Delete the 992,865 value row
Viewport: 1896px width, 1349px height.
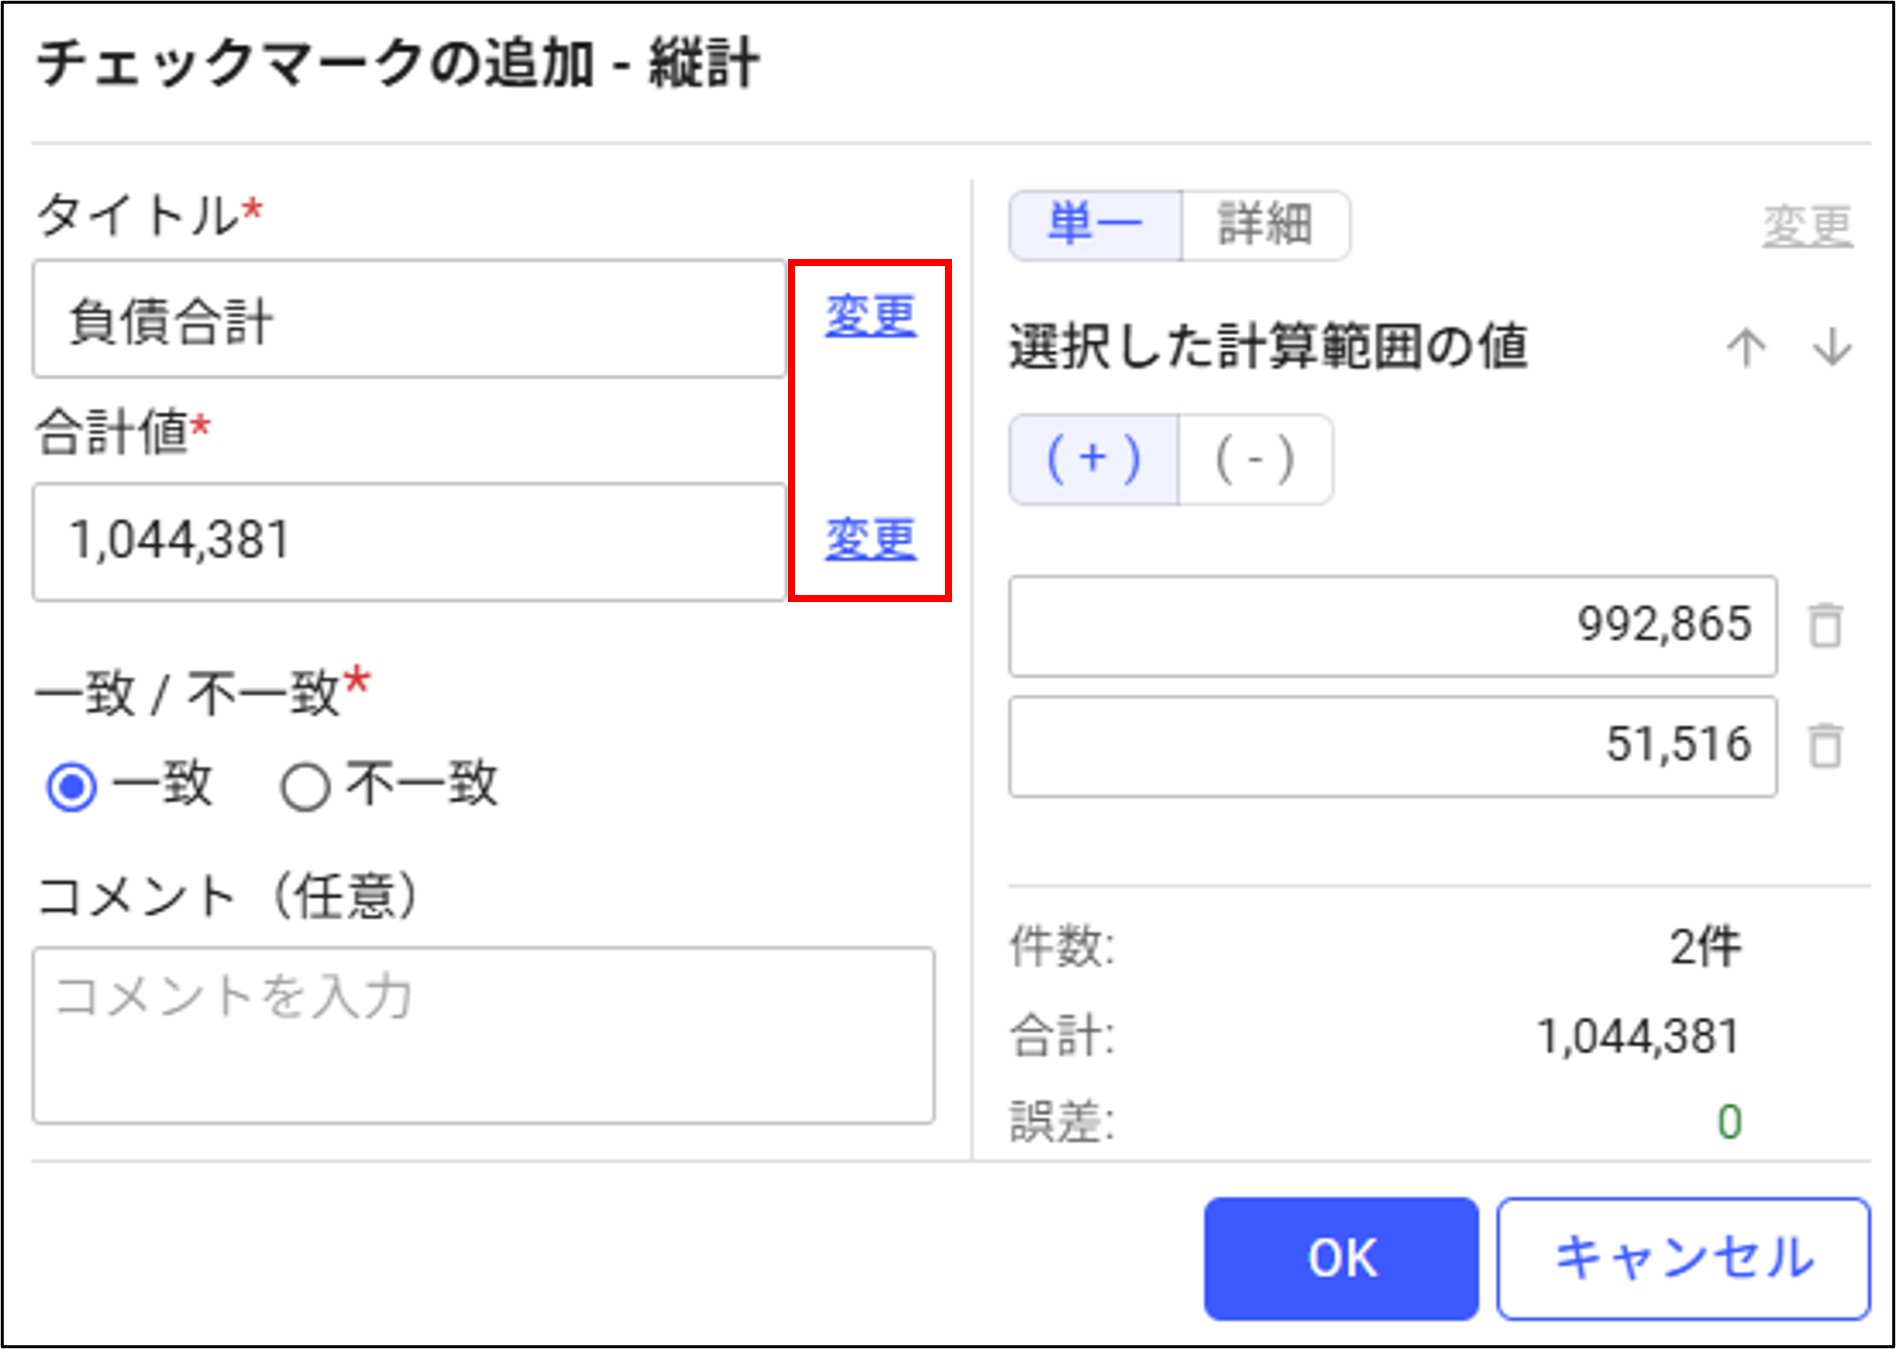point(1825,626)
